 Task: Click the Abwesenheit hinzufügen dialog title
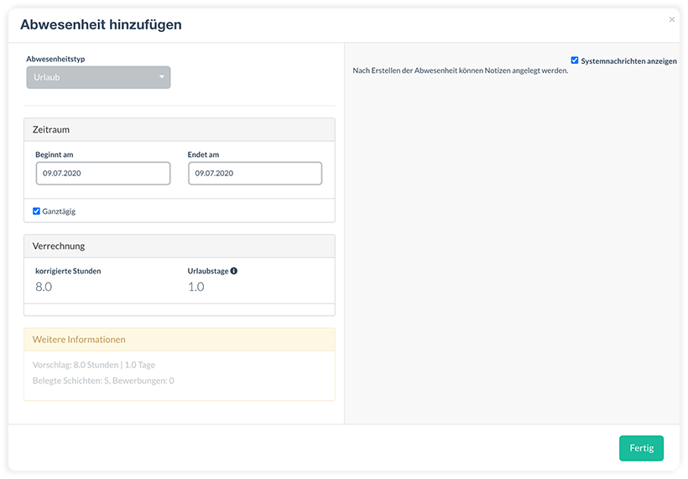(x=101, y=25)
